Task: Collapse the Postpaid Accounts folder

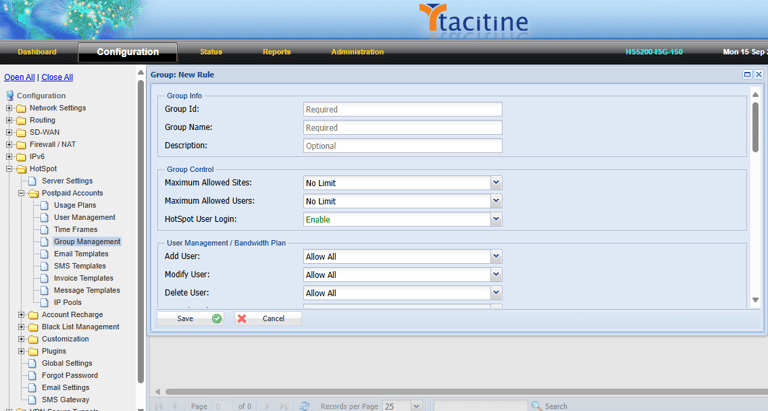Action: tap(21, 193)
